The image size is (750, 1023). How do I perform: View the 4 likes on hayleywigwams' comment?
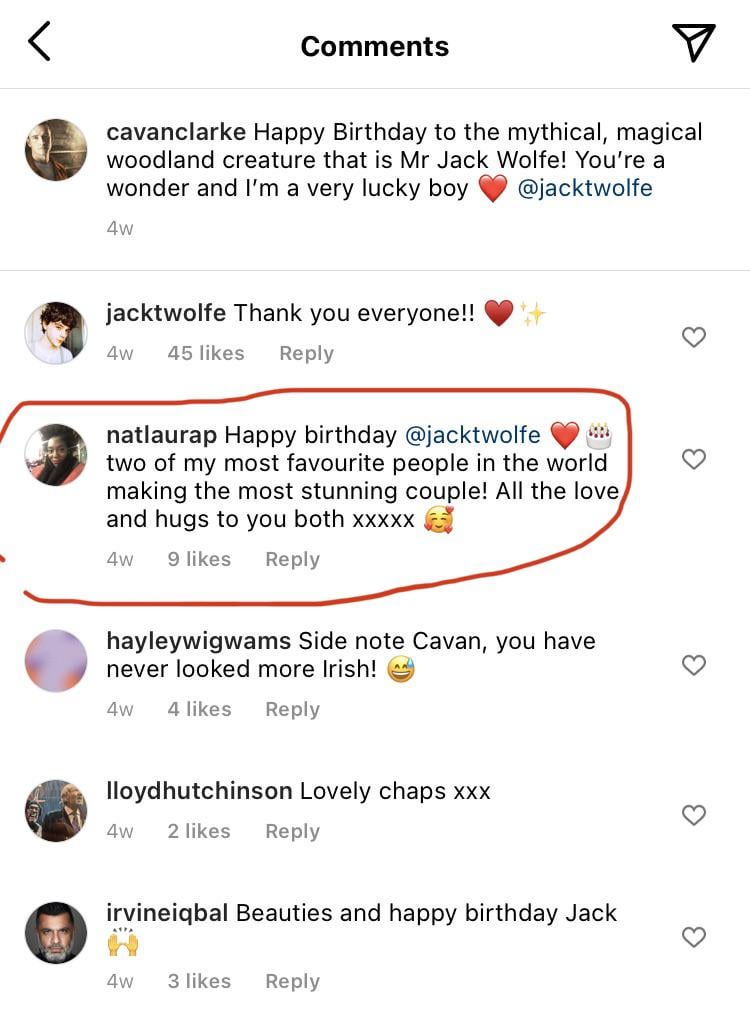[x=199, y=709]
